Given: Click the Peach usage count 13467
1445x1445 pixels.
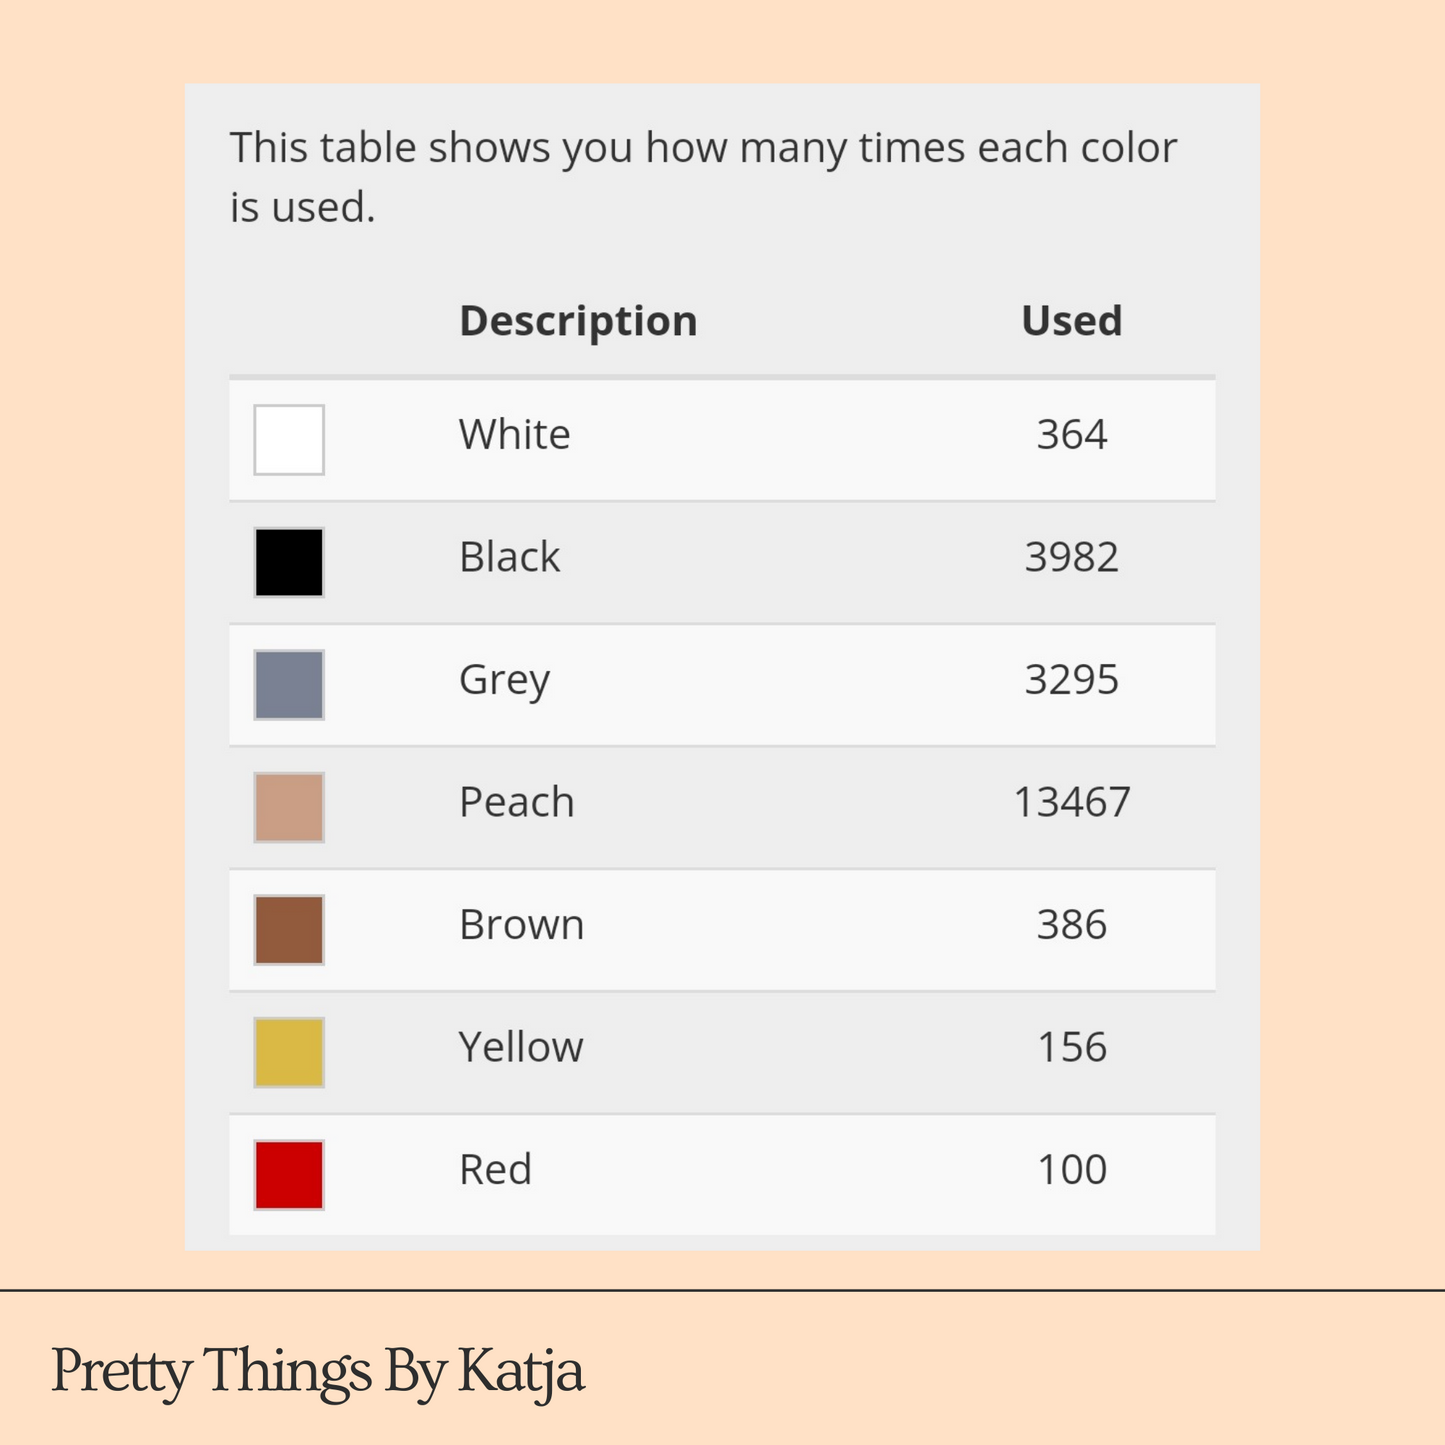Looking at the screenshot, I should coord(1072,802).
